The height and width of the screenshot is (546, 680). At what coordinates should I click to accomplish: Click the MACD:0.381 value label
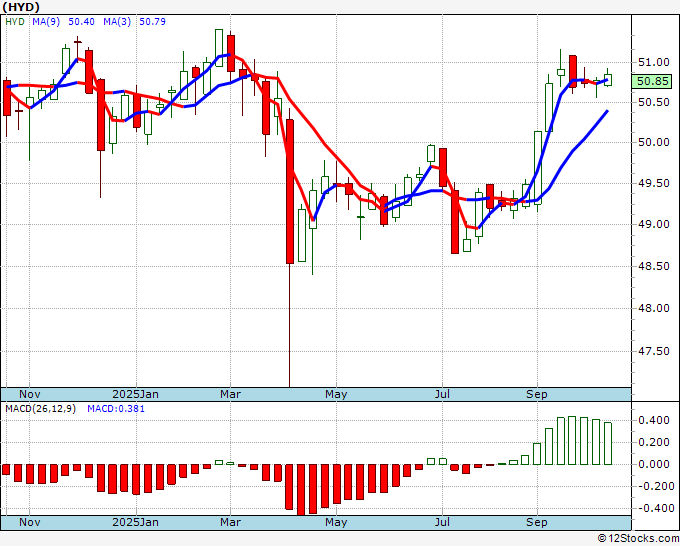coord(116,409)
